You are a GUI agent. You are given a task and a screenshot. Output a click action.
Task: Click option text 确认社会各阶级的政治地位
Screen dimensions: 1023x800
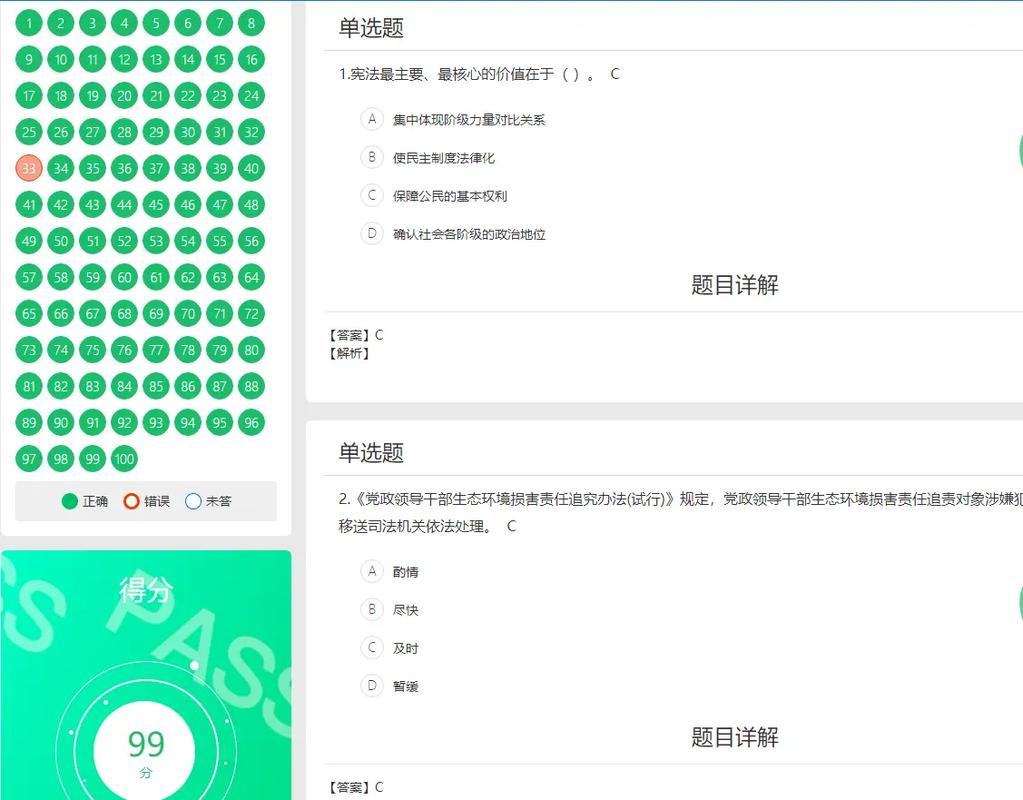(468, 234)
